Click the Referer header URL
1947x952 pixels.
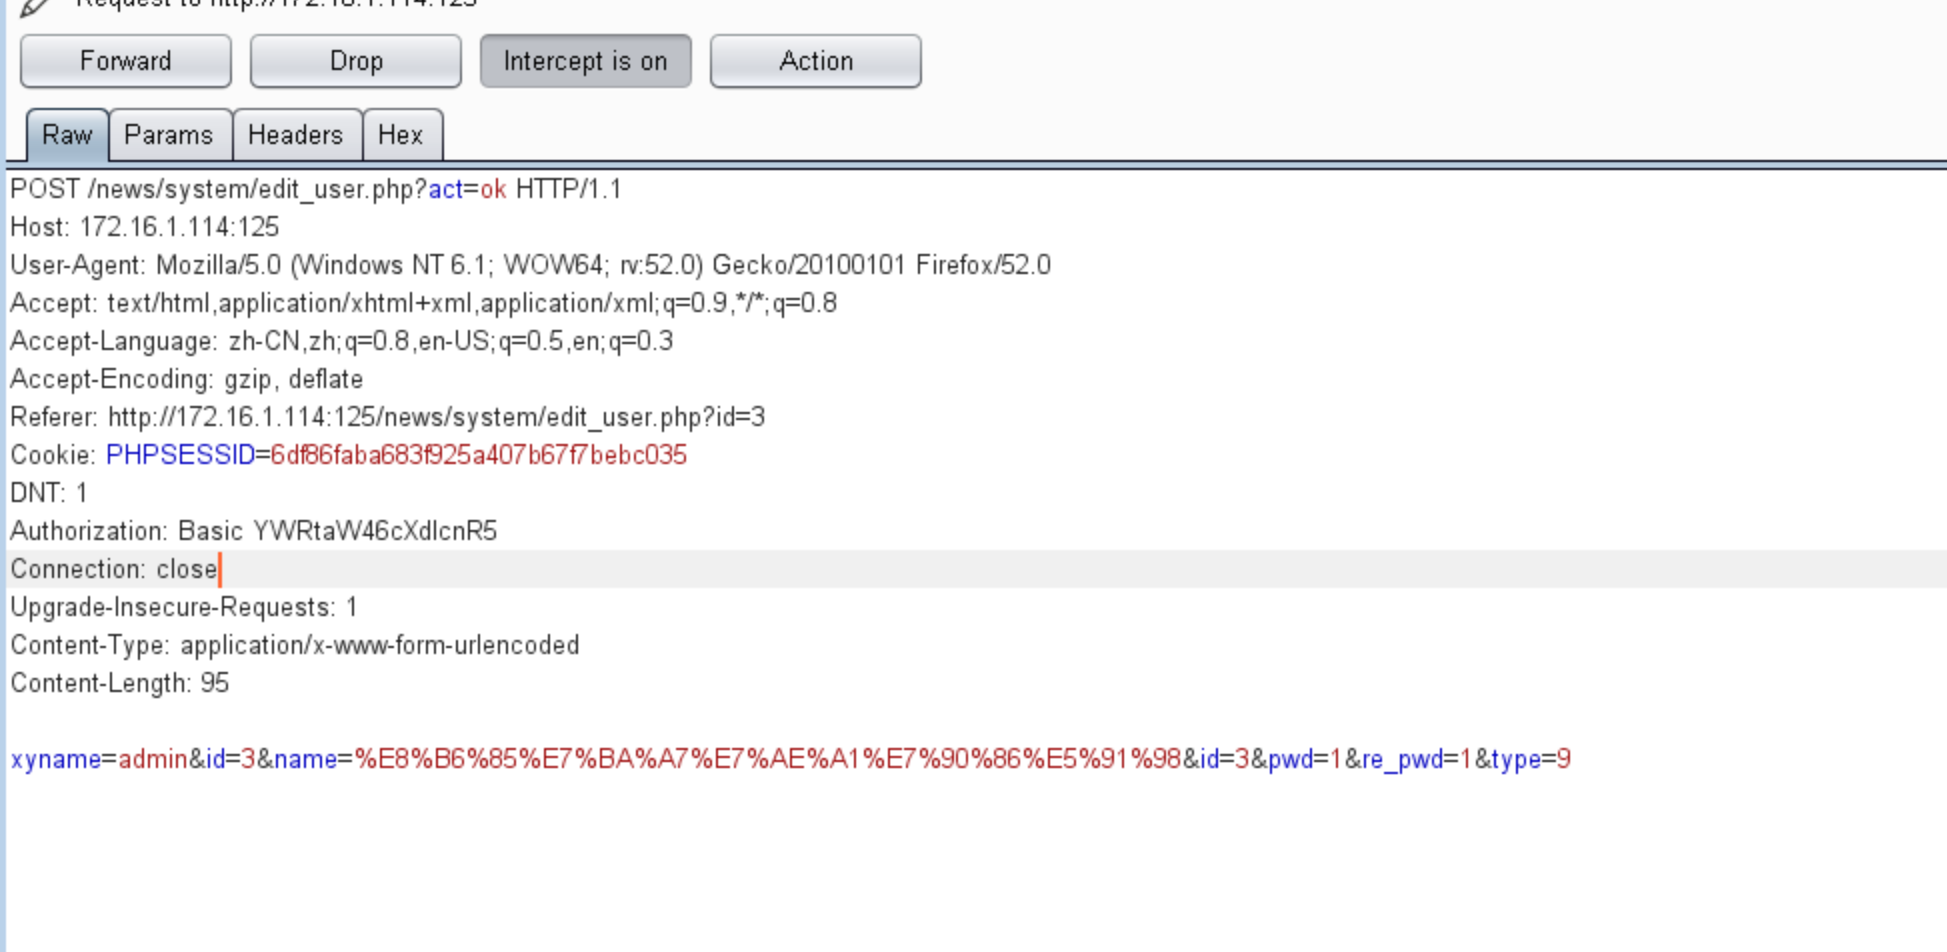point(436,418)
